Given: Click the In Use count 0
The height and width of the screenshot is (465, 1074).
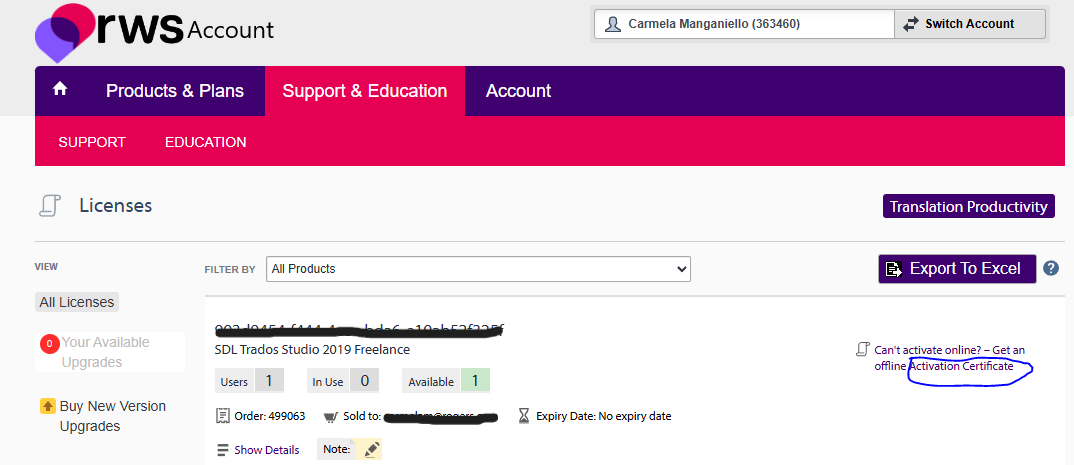Looking at the screenshot, I should pos(364,381).
